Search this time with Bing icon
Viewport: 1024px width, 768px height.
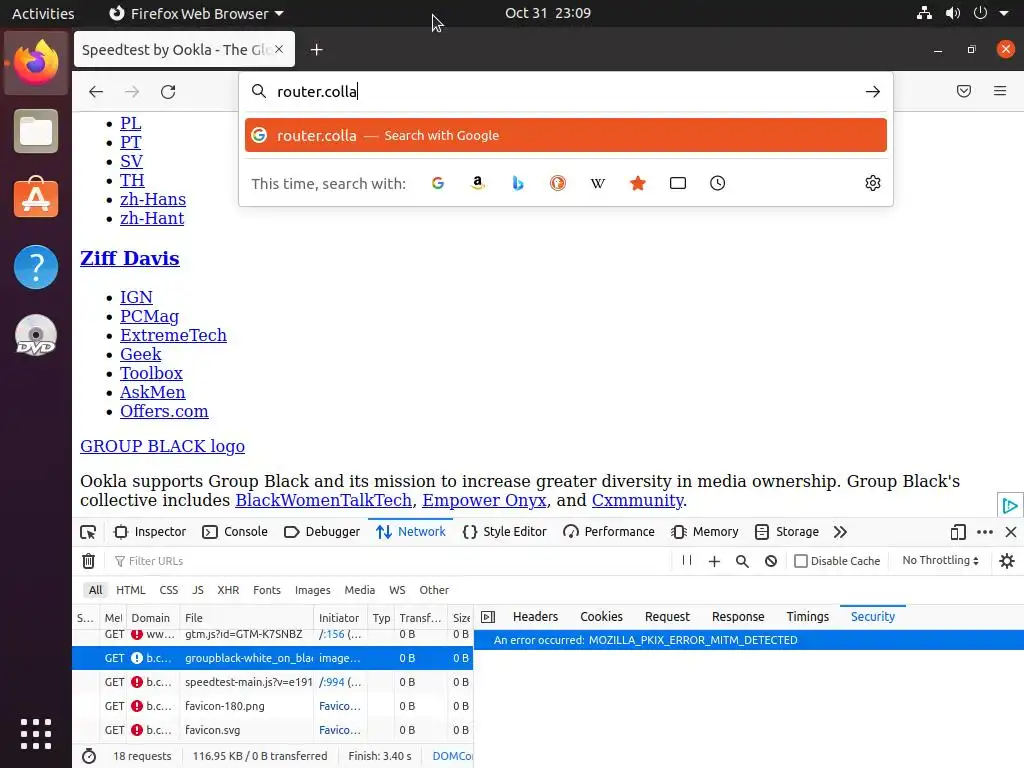tap(518, 184)
